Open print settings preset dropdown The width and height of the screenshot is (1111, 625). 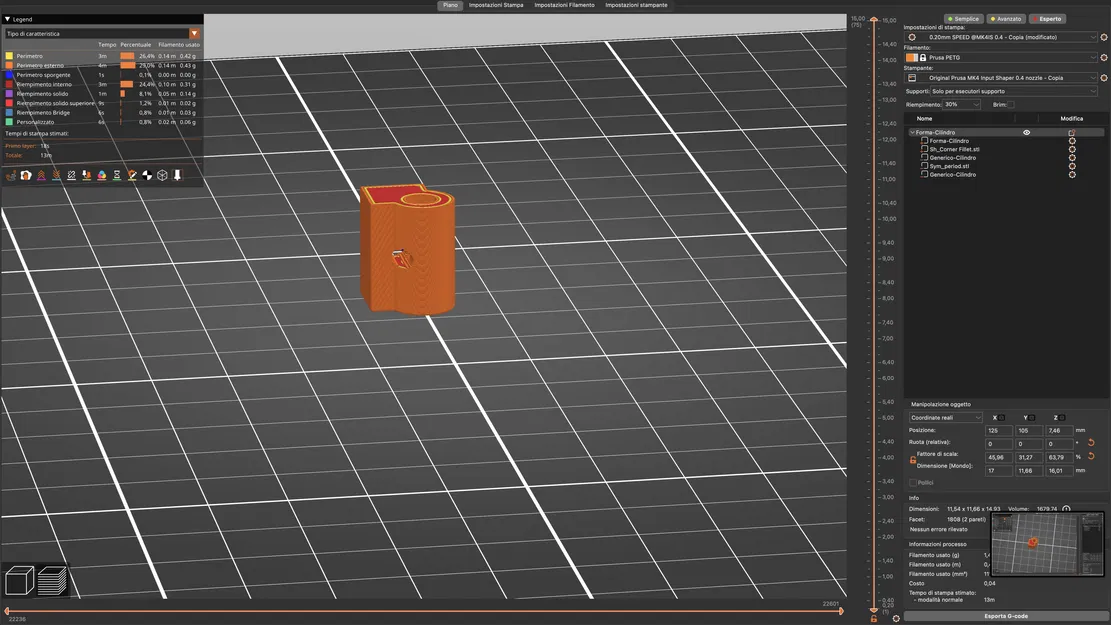(x=1001, y=37)
